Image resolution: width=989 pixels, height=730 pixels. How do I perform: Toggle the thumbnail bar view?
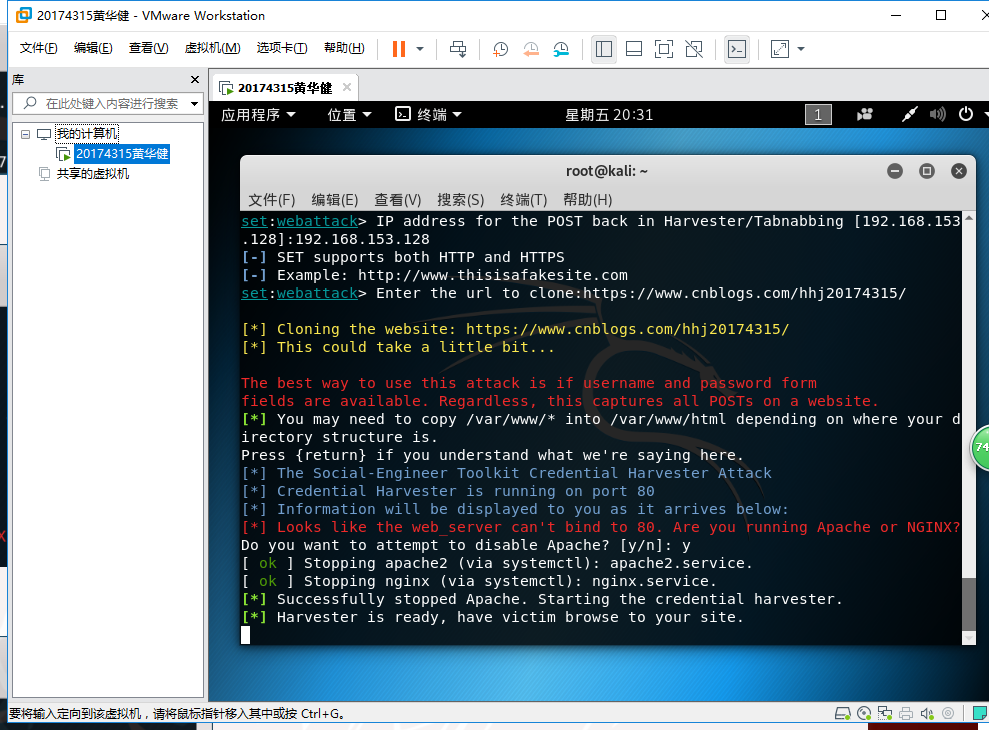tap(634, 49)
